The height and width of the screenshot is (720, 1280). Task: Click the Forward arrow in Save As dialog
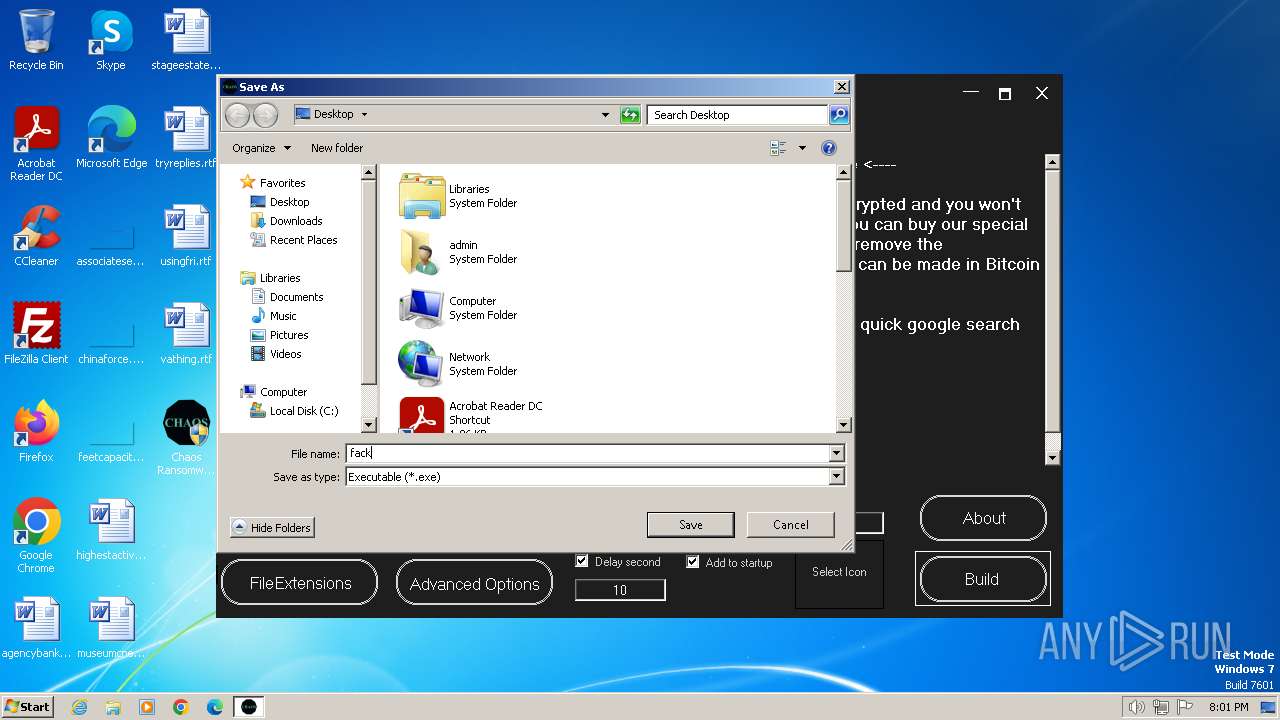coord(265,115)
